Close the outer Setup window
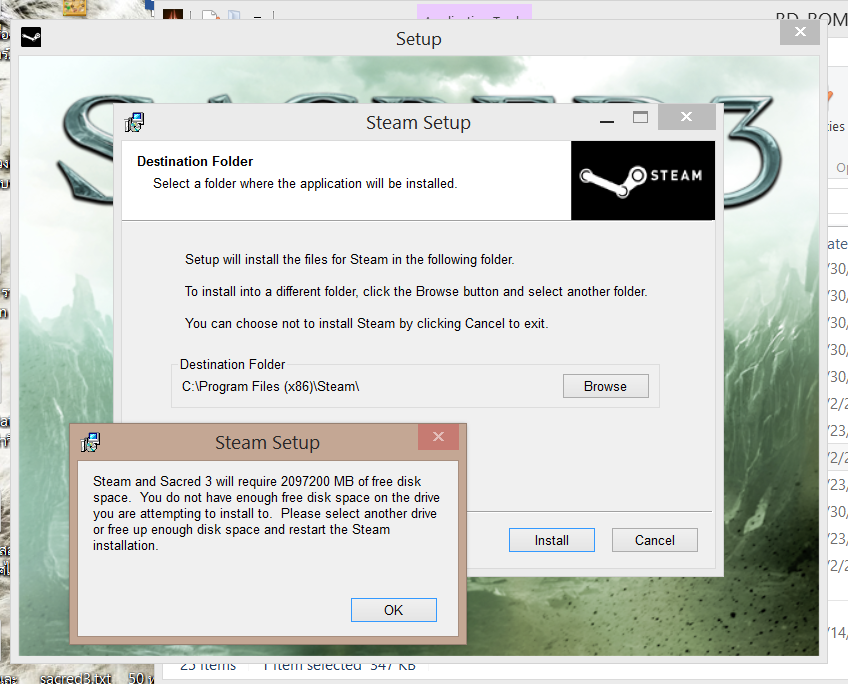 pos(800,32)
